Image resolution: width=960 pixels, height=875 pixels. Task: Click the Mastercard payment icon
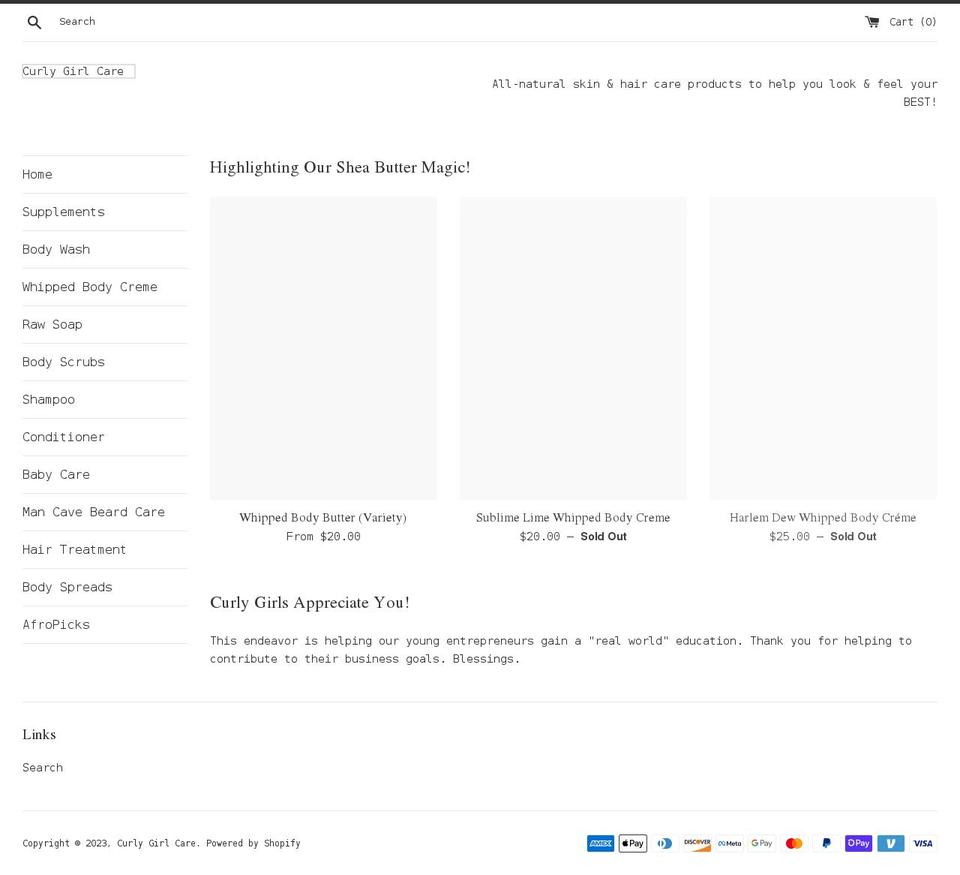pyautogui.click(x=794, y=843)
